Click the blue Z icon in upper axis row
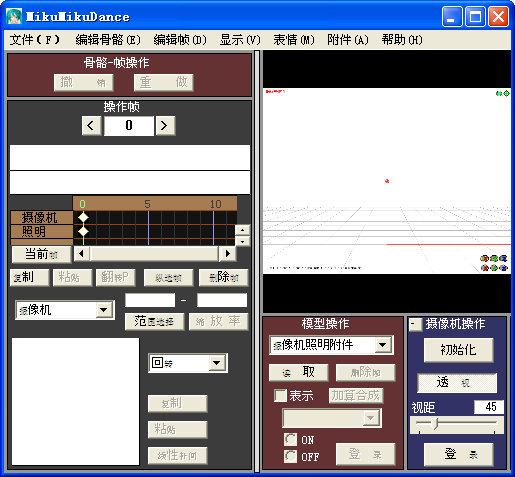The width and height of the screenshot is (515, 477). pyautogui.click(x=503, y=258)
